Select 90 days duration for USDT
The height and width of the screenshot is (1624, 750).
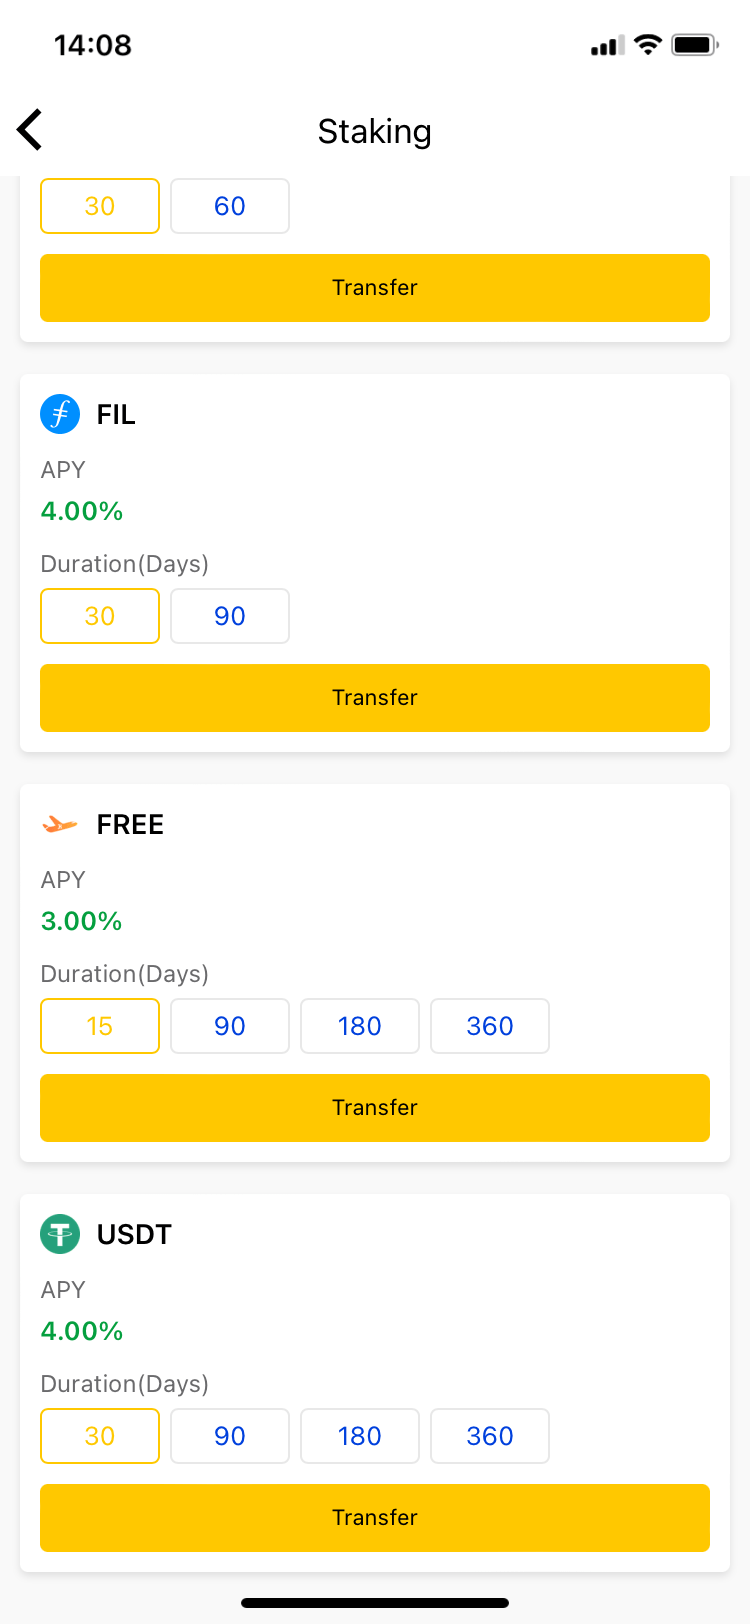(x=230, y=1436)
